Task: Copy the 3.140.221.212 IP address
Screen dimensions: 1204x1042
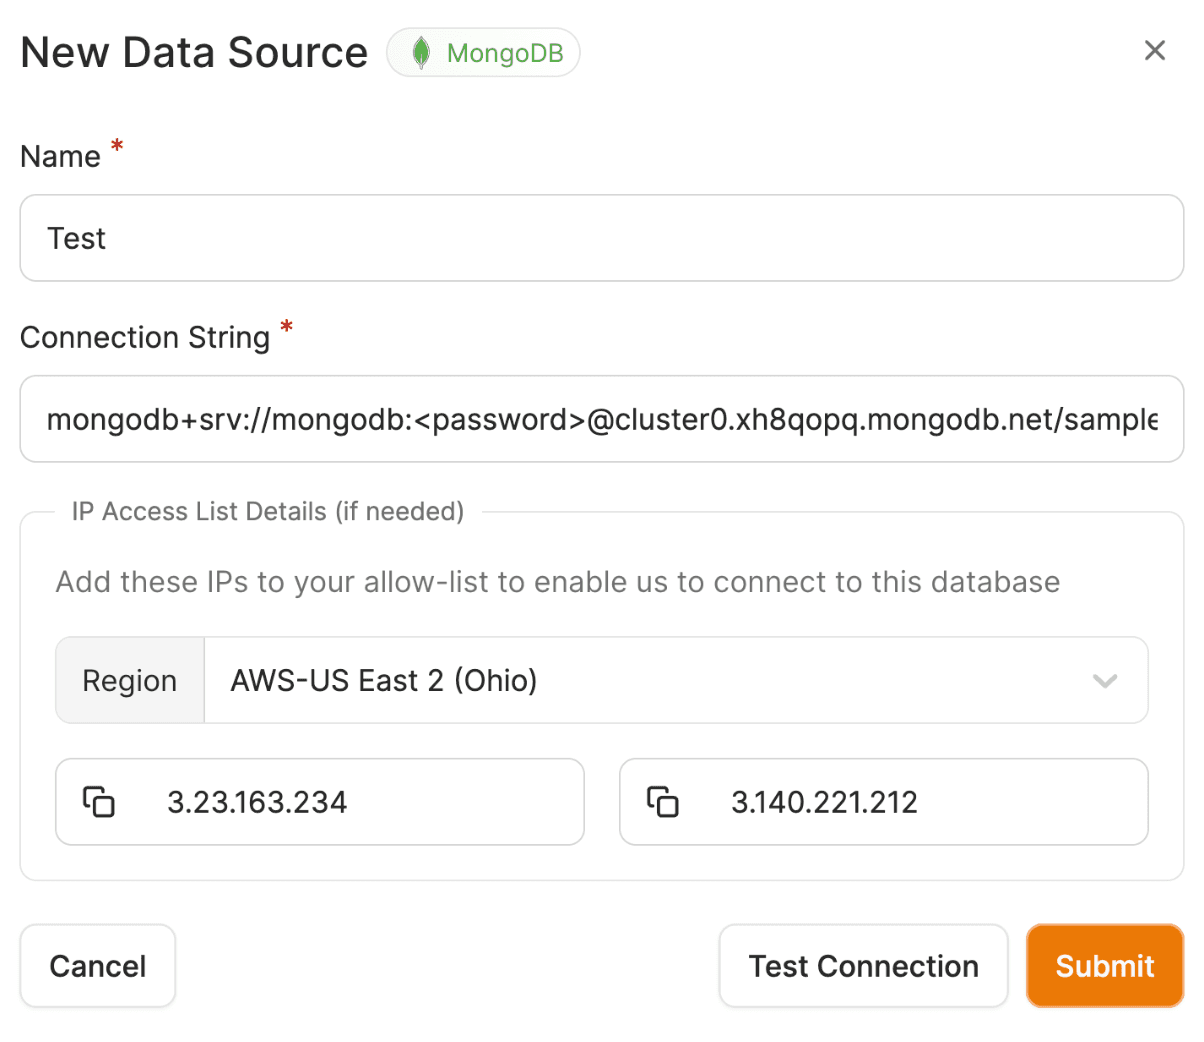Action: tap(662, 802)
